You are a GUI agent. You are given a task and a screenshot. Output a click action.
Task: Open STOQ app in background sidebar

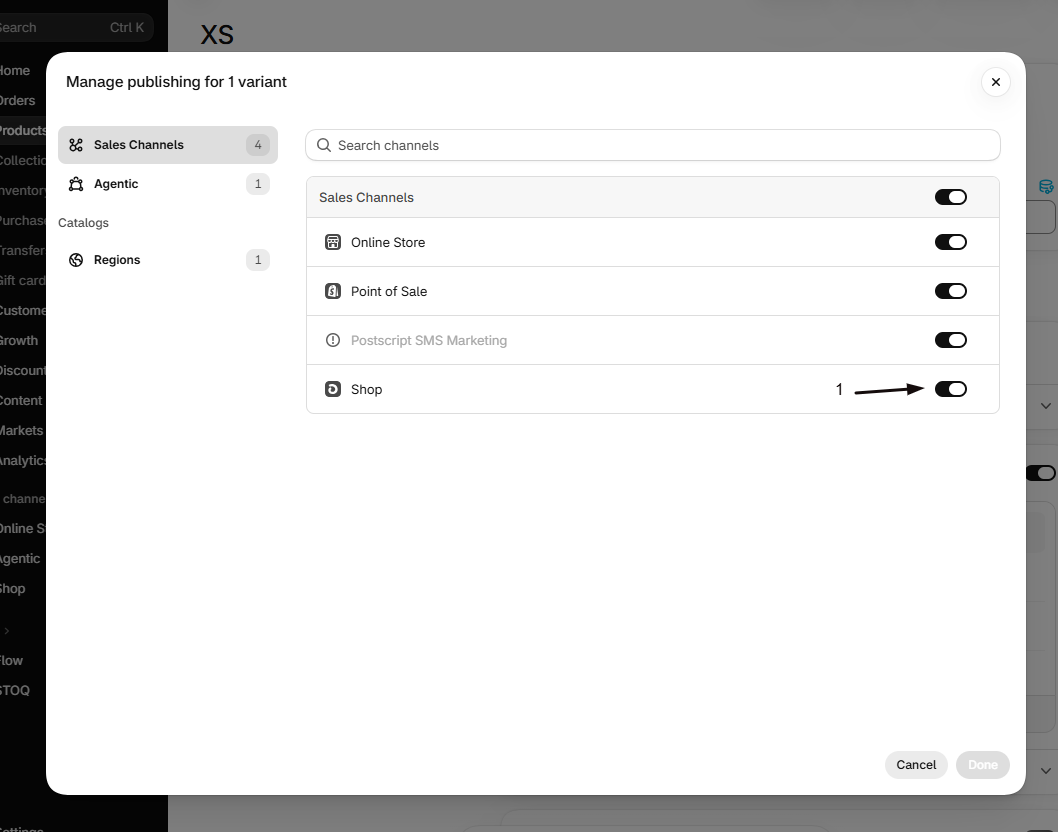[15, 690]
